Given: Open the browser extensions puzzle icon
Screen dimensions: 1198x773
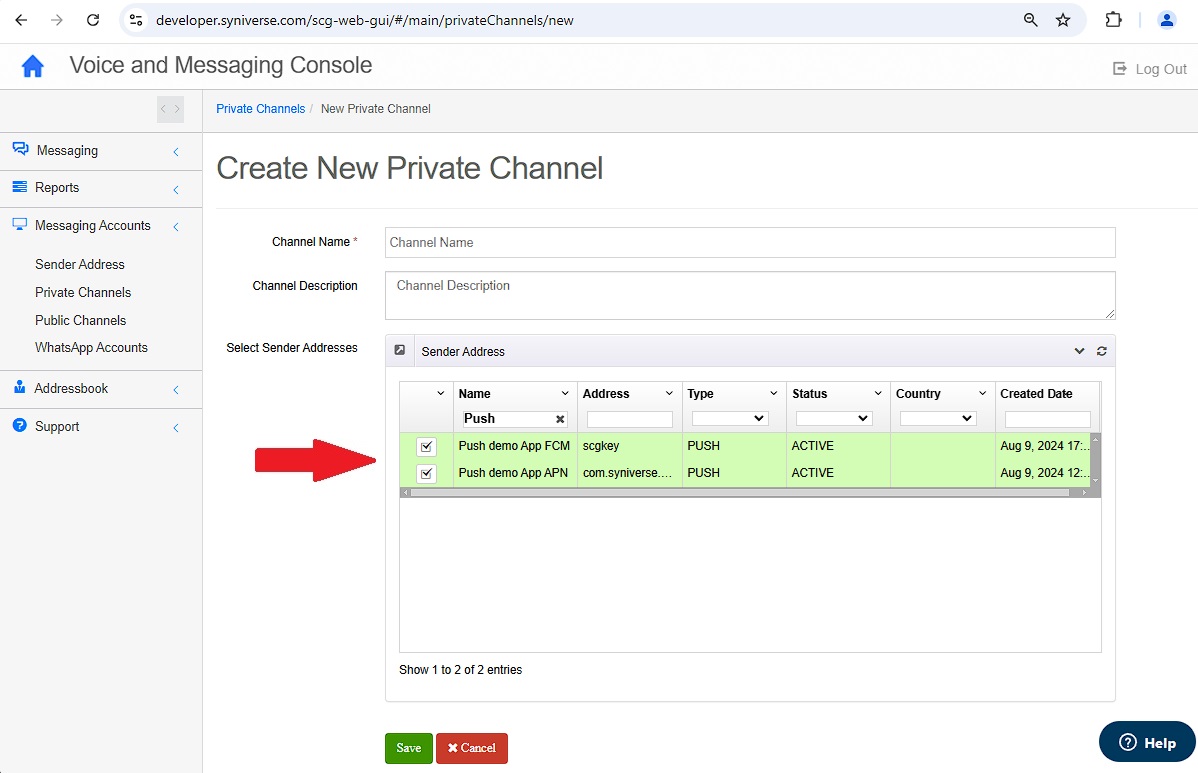Looking at the screenshot, I should click(x=1114, y=20).
